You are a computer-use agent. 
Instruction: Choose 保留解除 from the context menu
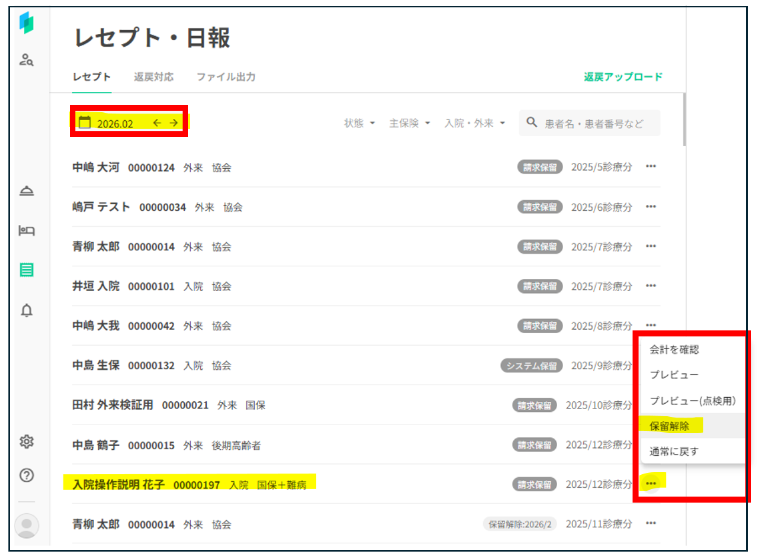669,426
